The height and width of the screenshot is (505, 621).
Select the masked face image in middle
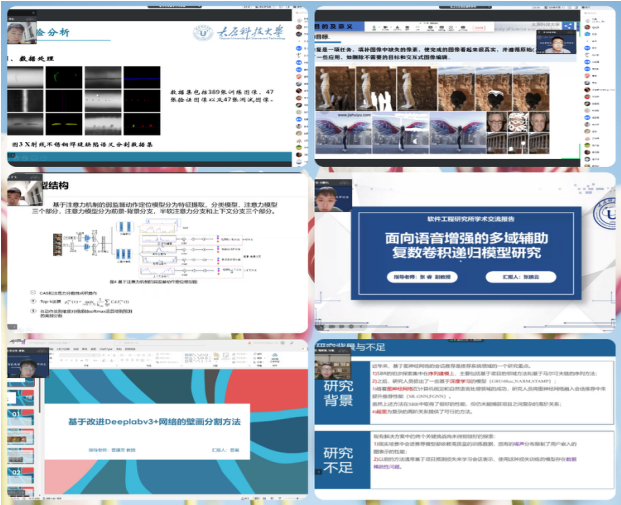click(x=518, y=122)
